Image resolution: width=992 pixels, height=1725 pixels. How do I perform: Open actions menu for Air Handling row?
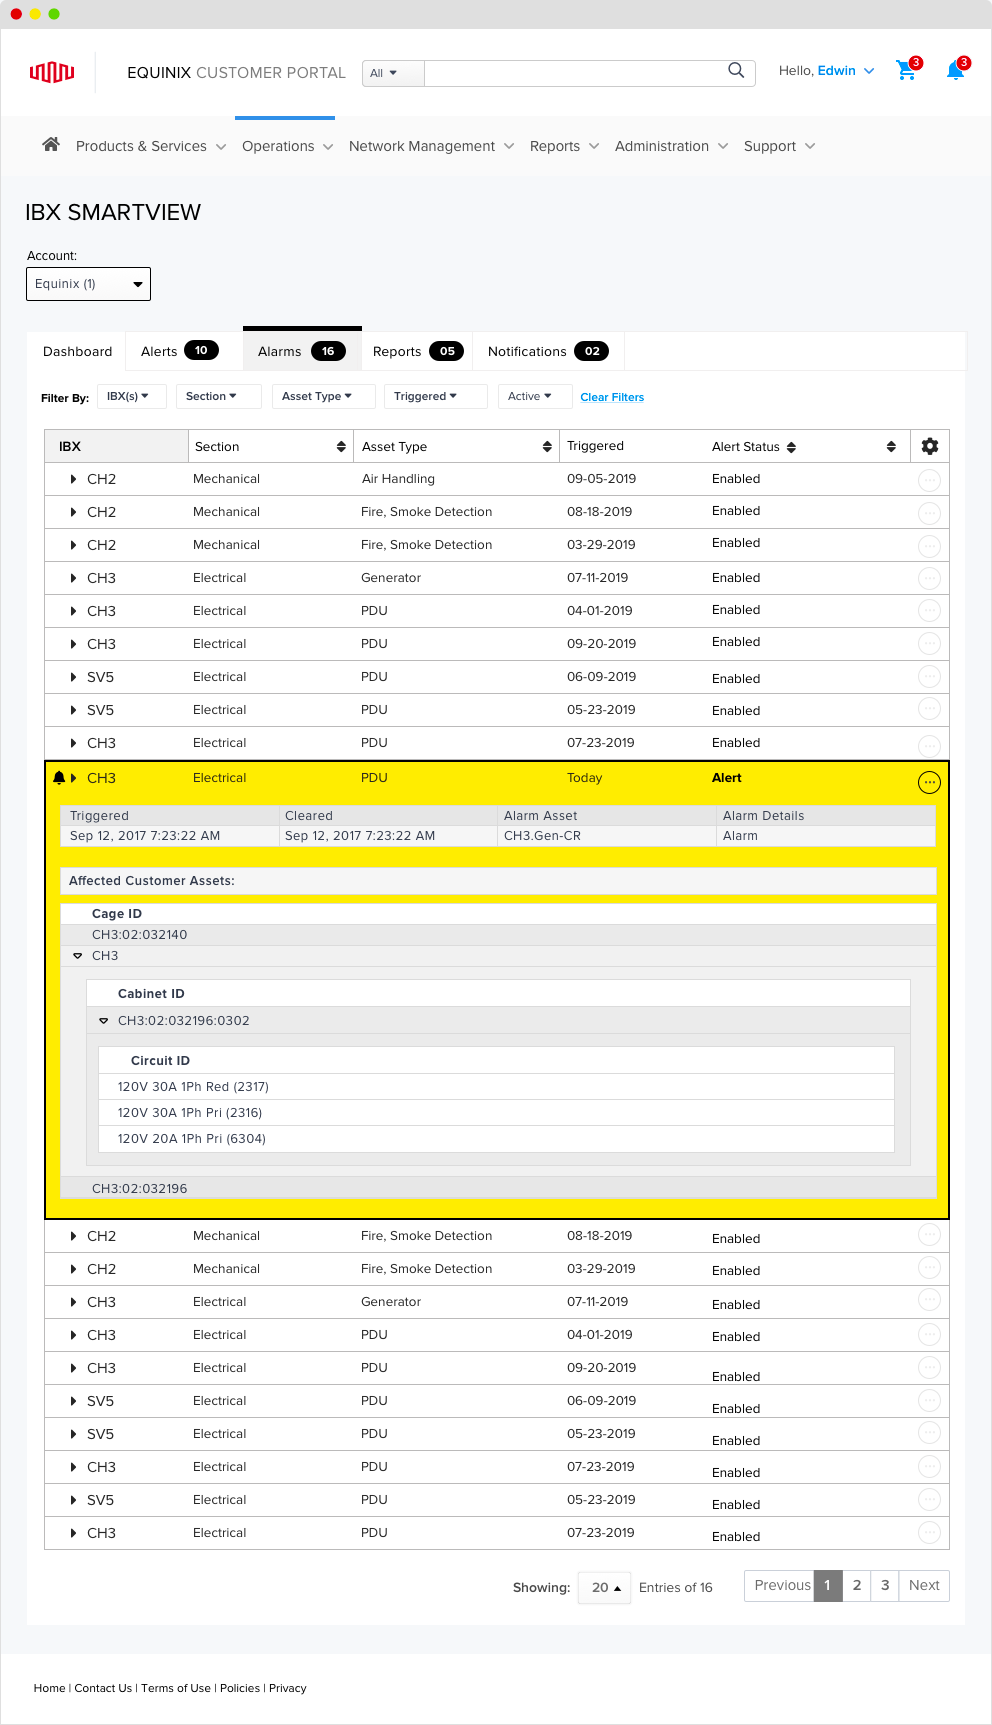tap(929, 480)
